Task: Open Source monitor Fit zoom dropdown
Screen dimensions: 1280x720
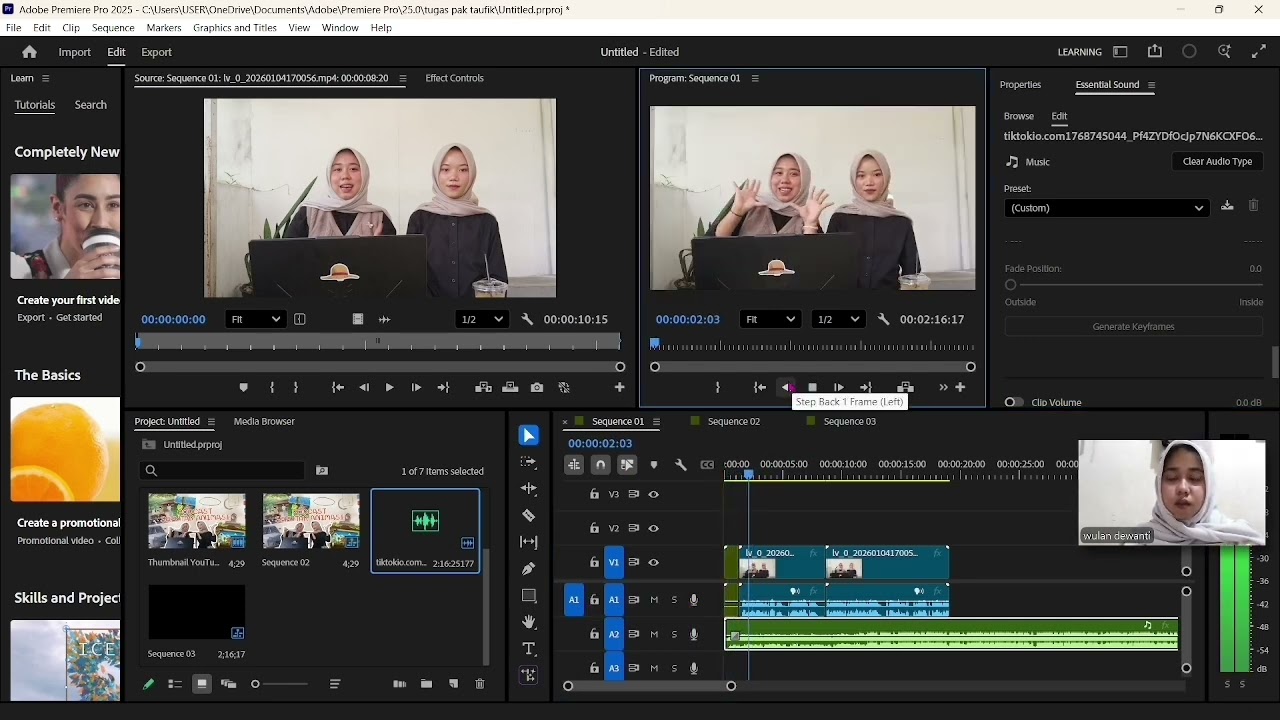Action: [256, 319]
